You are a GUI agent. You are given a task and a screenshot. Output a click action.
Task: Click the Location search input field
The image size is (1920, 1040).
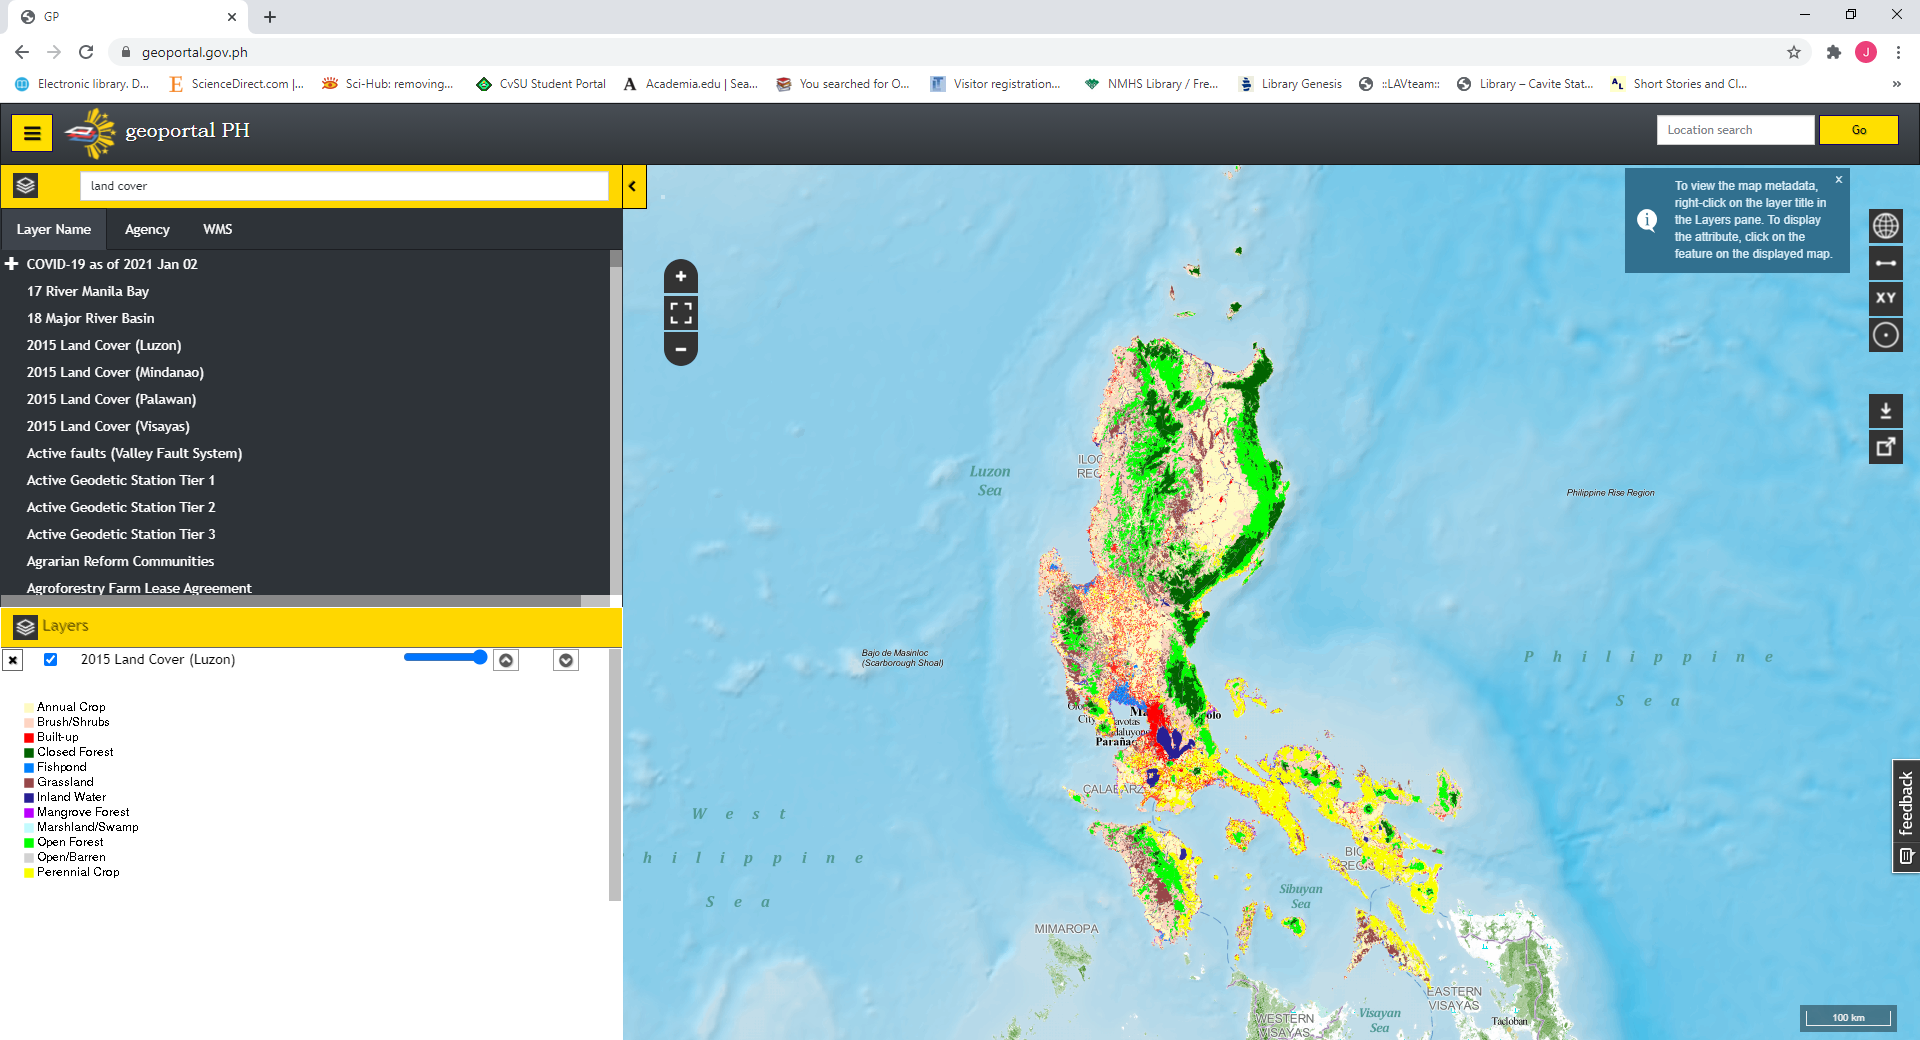pos(1735,130)
